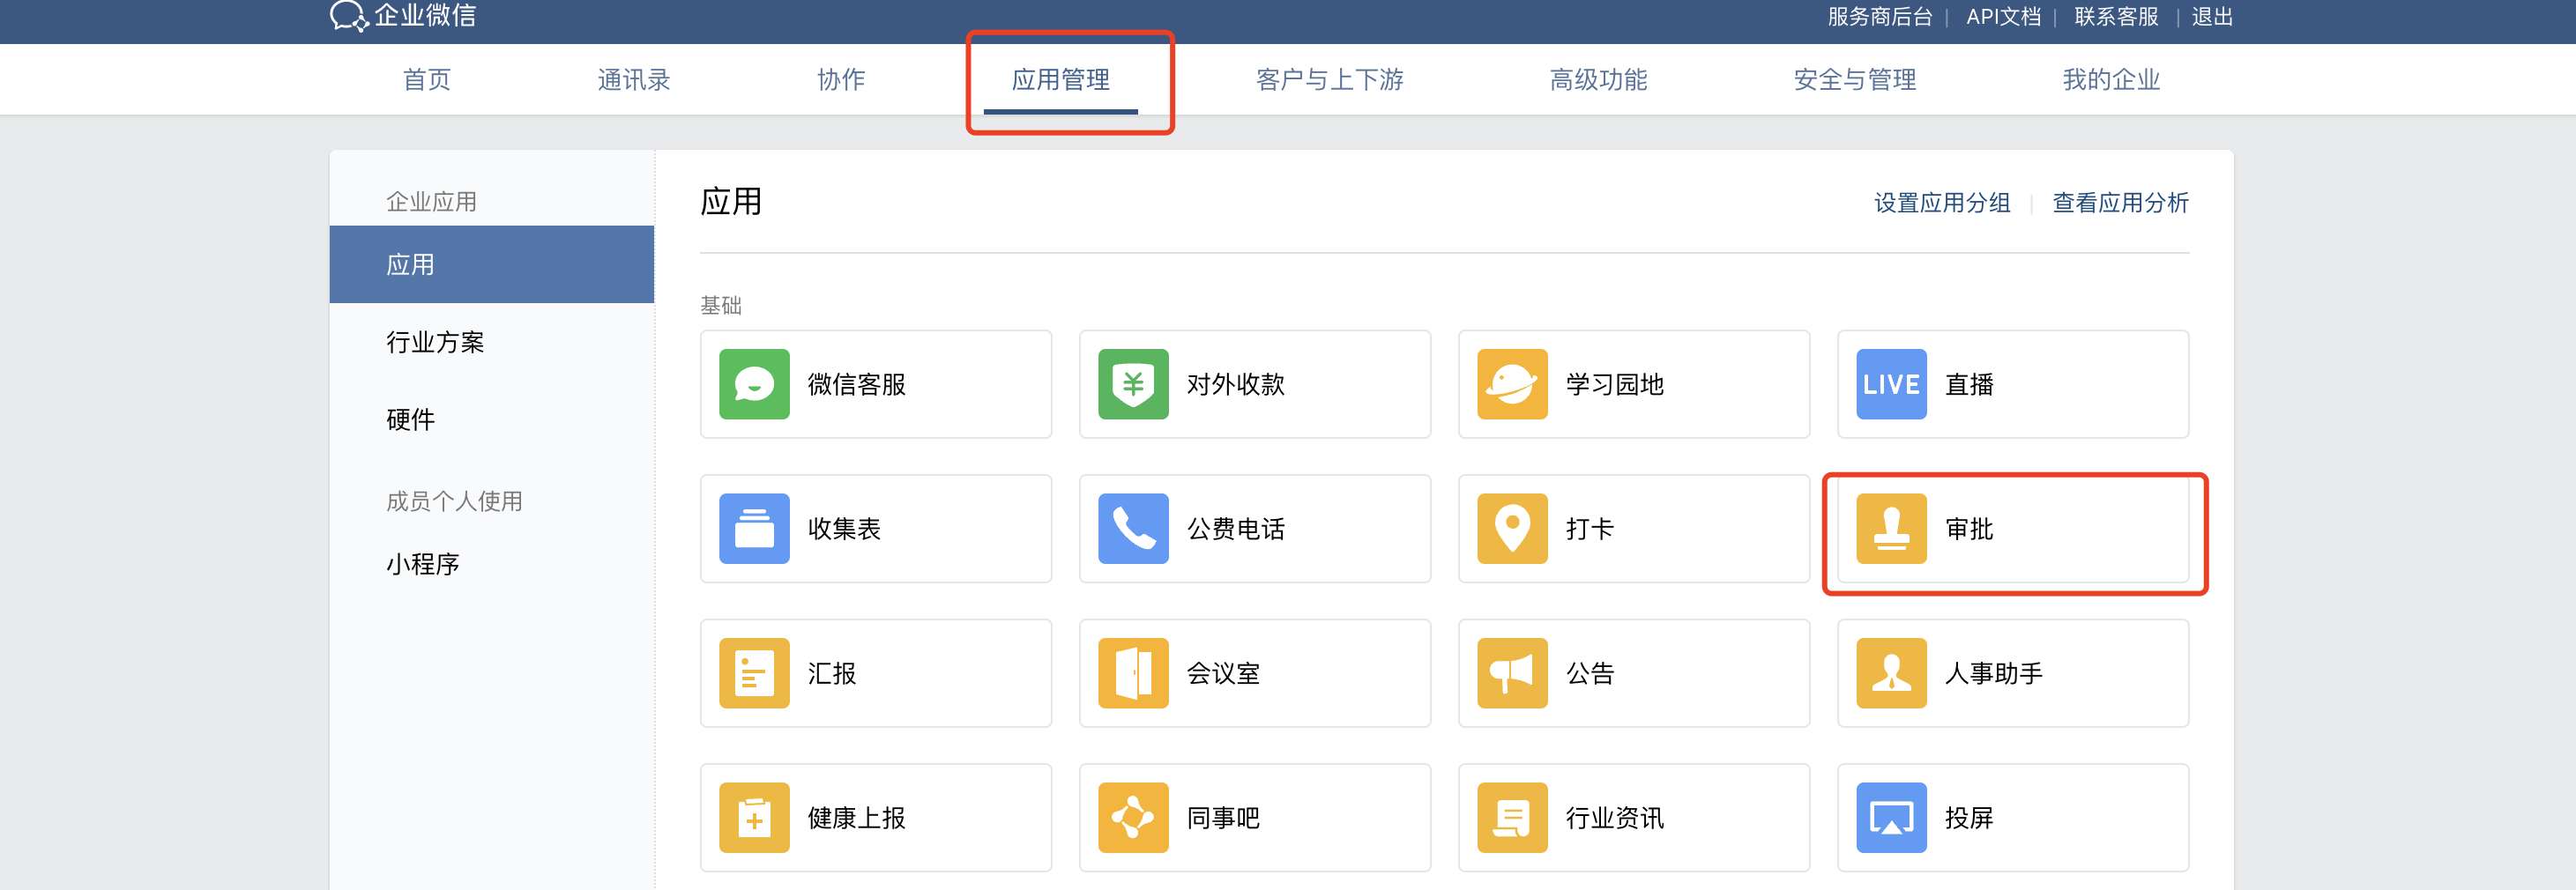
Task: Click the 企业微信 logo in the header
Action: pos(403,15)
